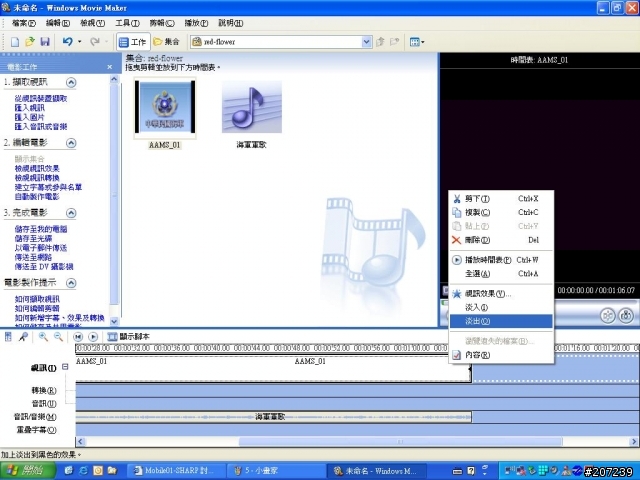Open the 說明 menu
The height and width of the screenshot is (480, 640).
click(x=231, y=23)
